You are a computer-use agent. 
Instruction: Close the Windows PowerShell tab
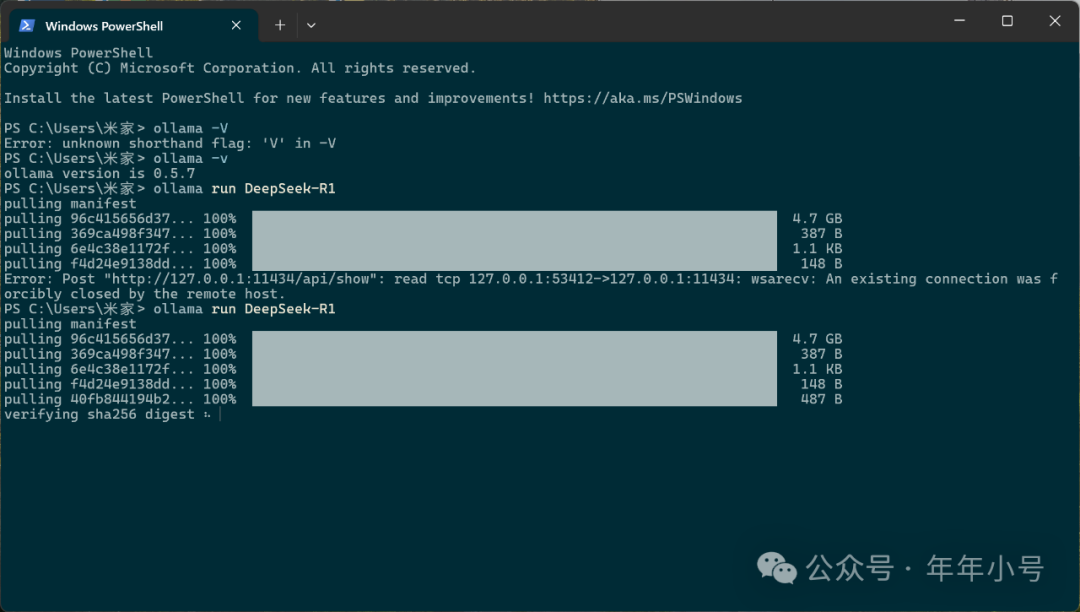(236, 25)
